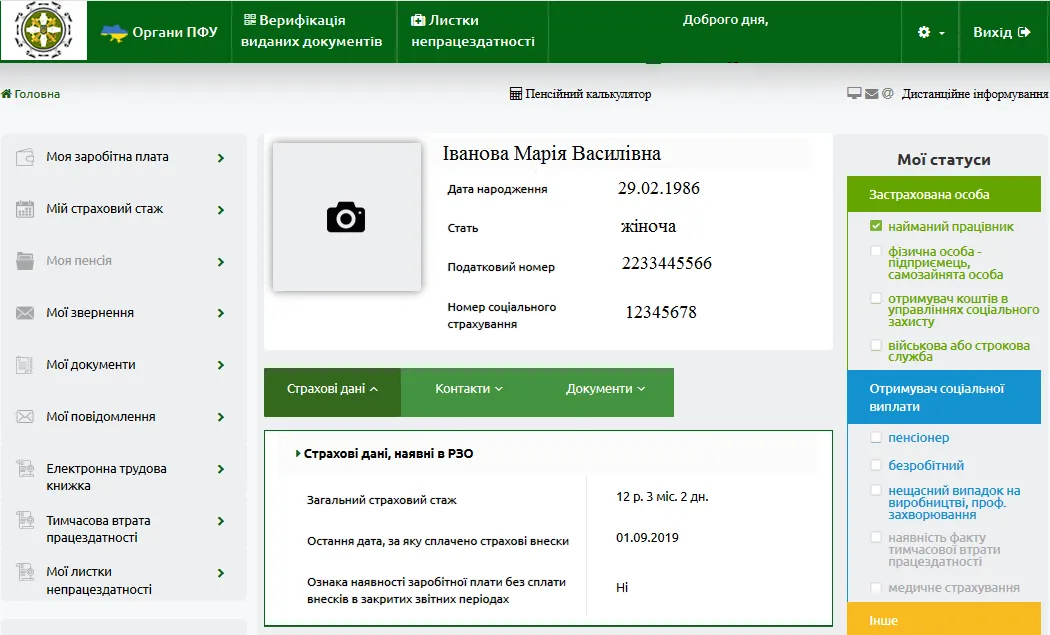Click the @ icon near Дистанційне інформування
The image size is (1050, 635).
click(887, 94)
